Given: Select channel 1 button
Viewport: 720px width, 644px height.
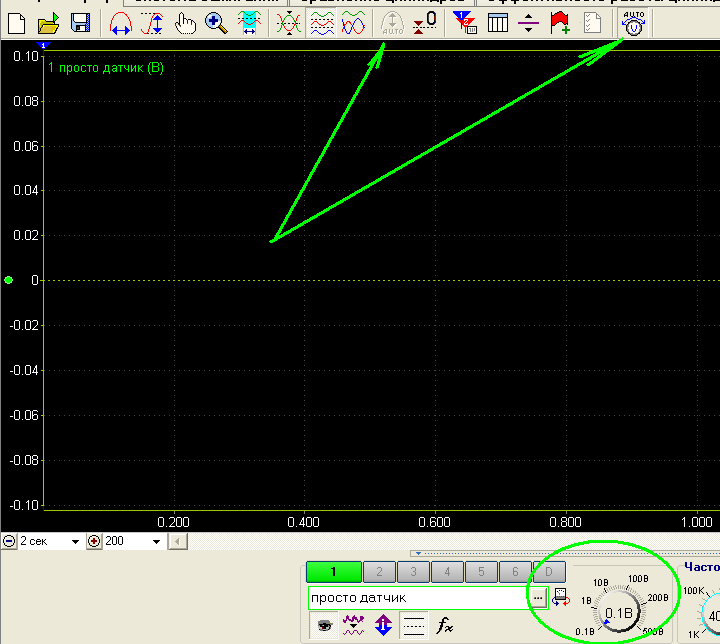Looking at the screenshot, I should coord(333,572).
